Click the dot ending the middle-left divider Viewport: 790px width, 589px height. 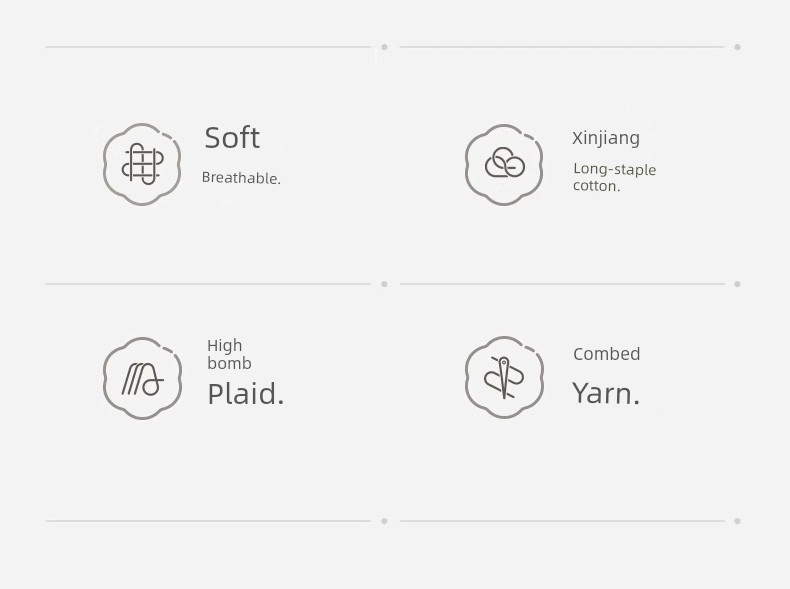point(384,284)
